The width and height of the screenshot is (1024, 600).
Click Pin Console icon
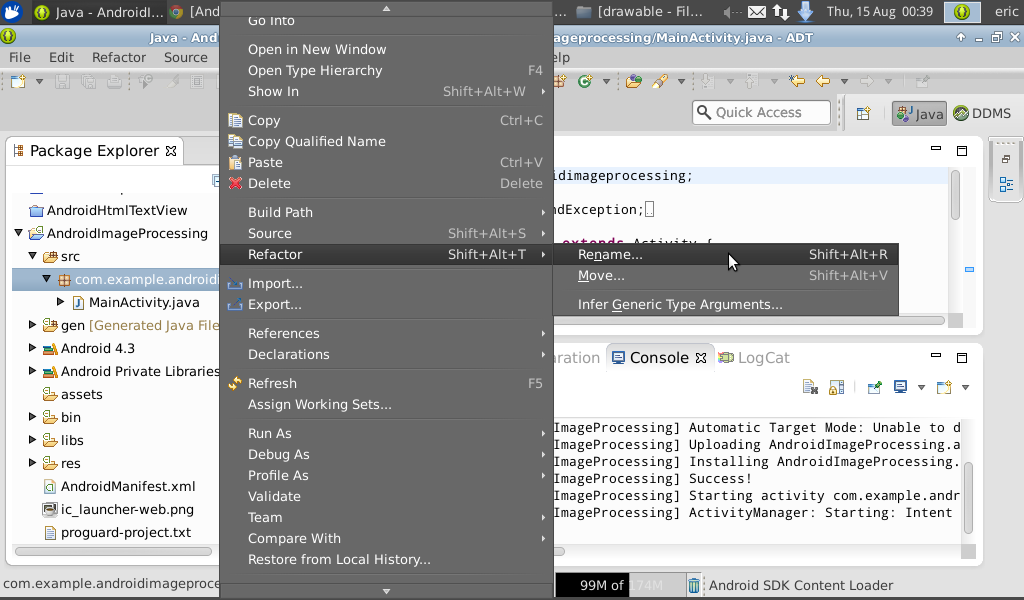pyautogui.click(x=874, y=388)
